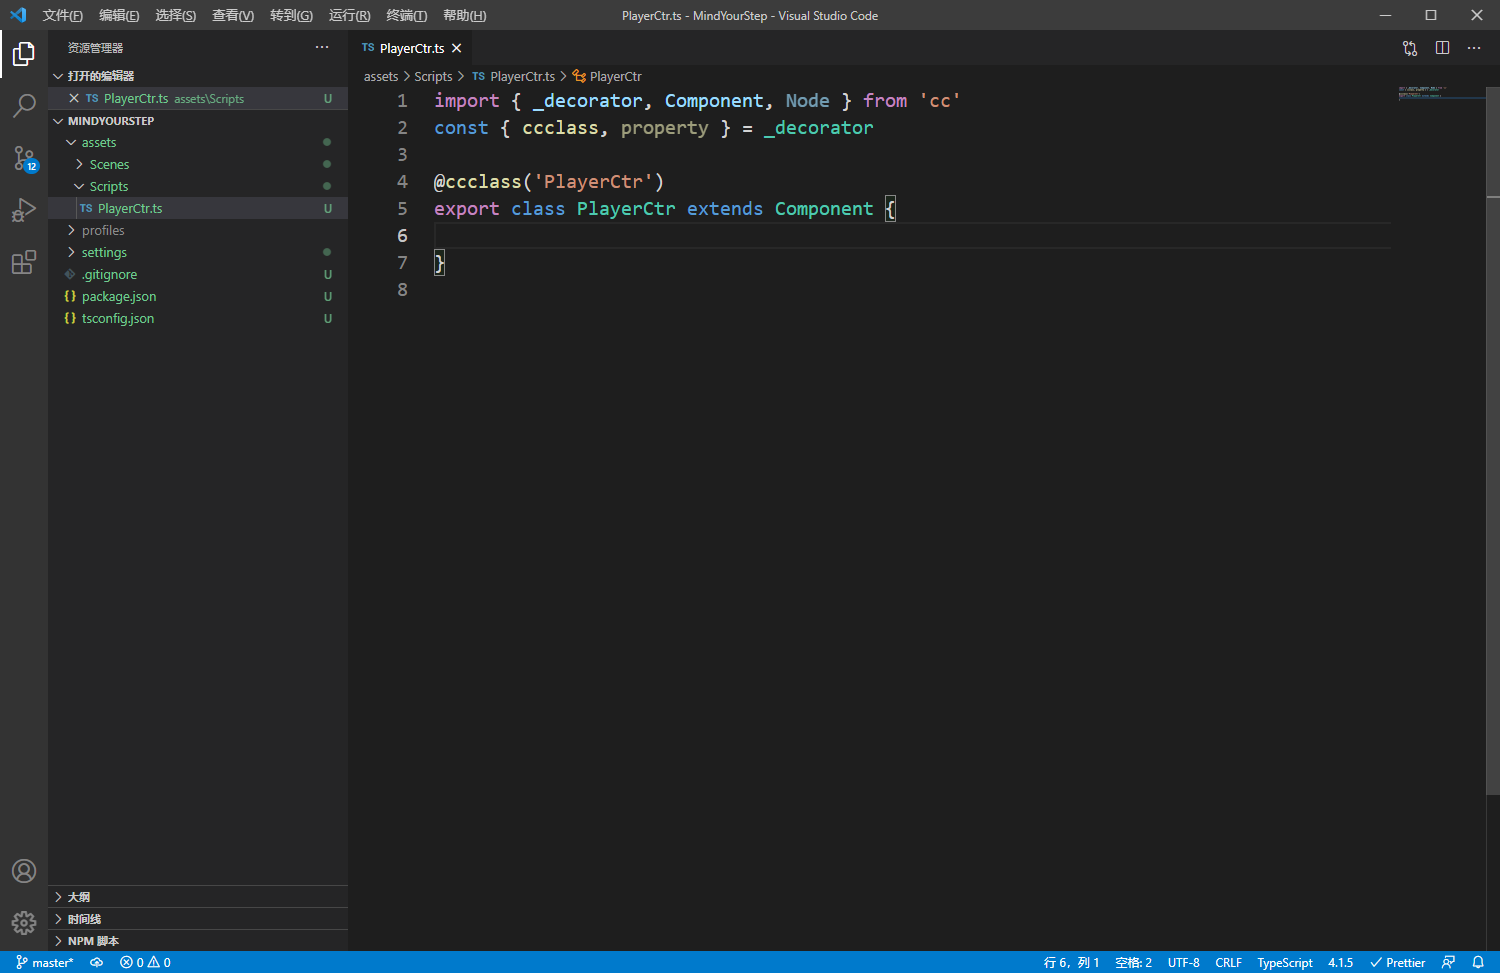This screenshot has height=973, width=1500.
Task: Open package.json in the explorer
Action: click(x=198, y=296)
